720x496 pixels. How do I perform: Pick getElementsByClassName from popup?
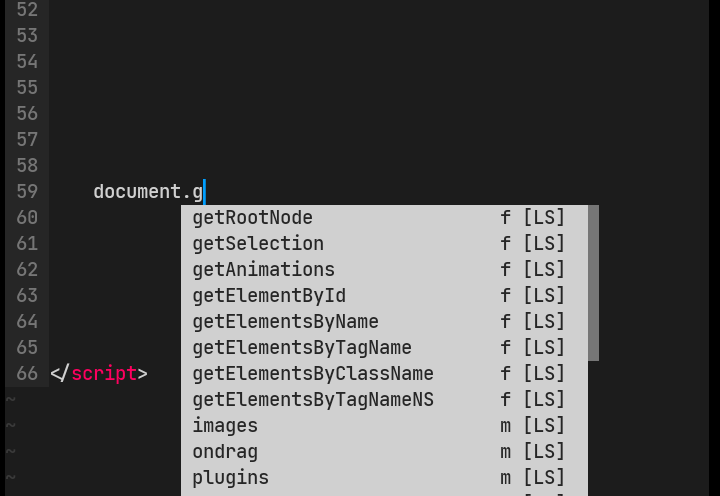(x=384, y=374)
